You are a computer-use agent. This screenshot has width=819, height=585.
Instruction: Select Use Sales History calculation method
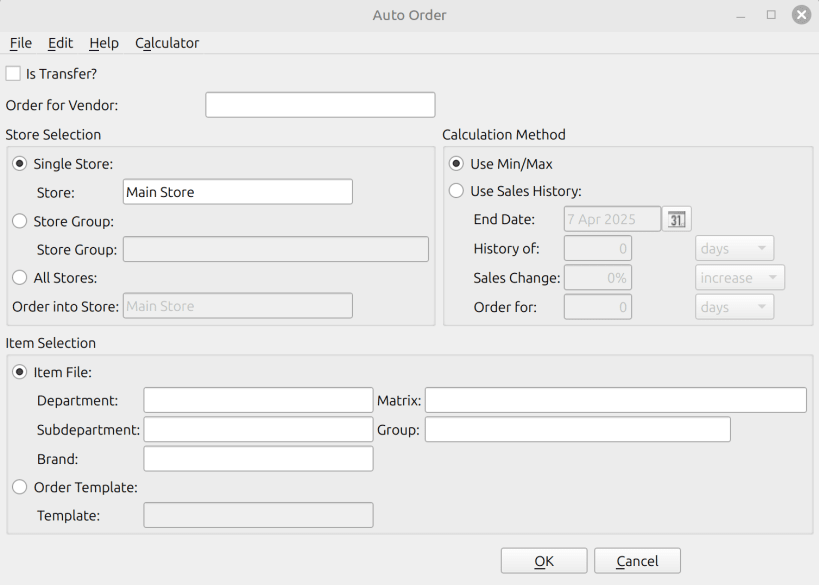(456, 191)
